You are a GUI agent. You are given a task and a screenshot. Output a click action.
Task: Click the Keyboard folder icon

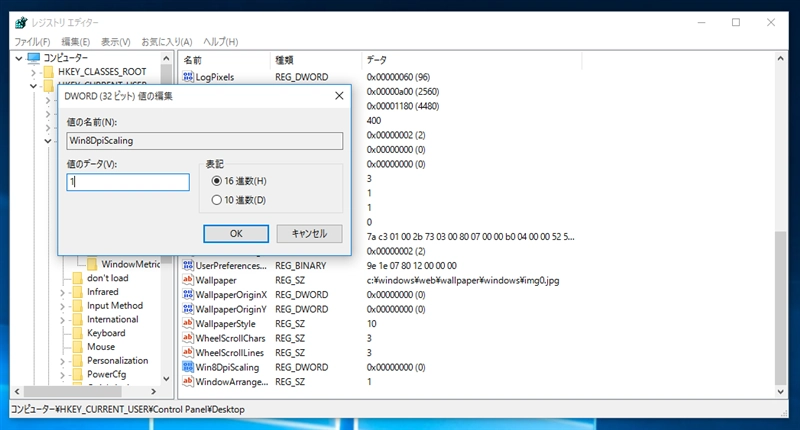click(78, 333)
